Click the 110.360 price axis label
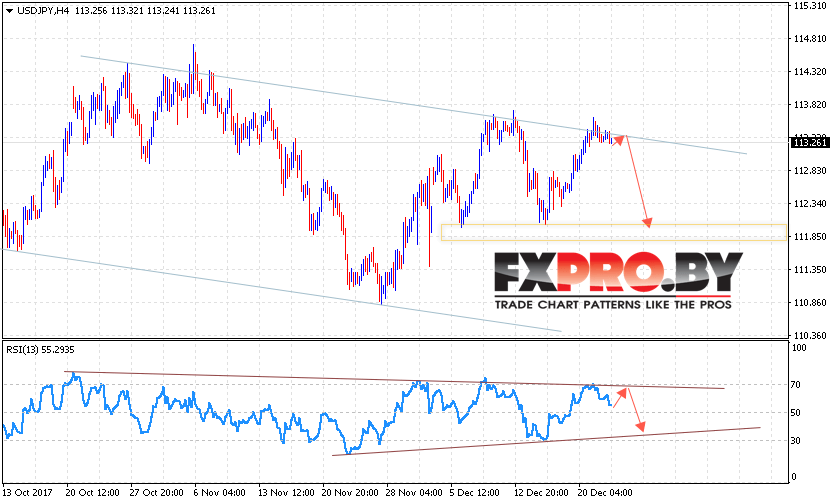Viewport: 831px width, 504px height. tap(810, 335)
